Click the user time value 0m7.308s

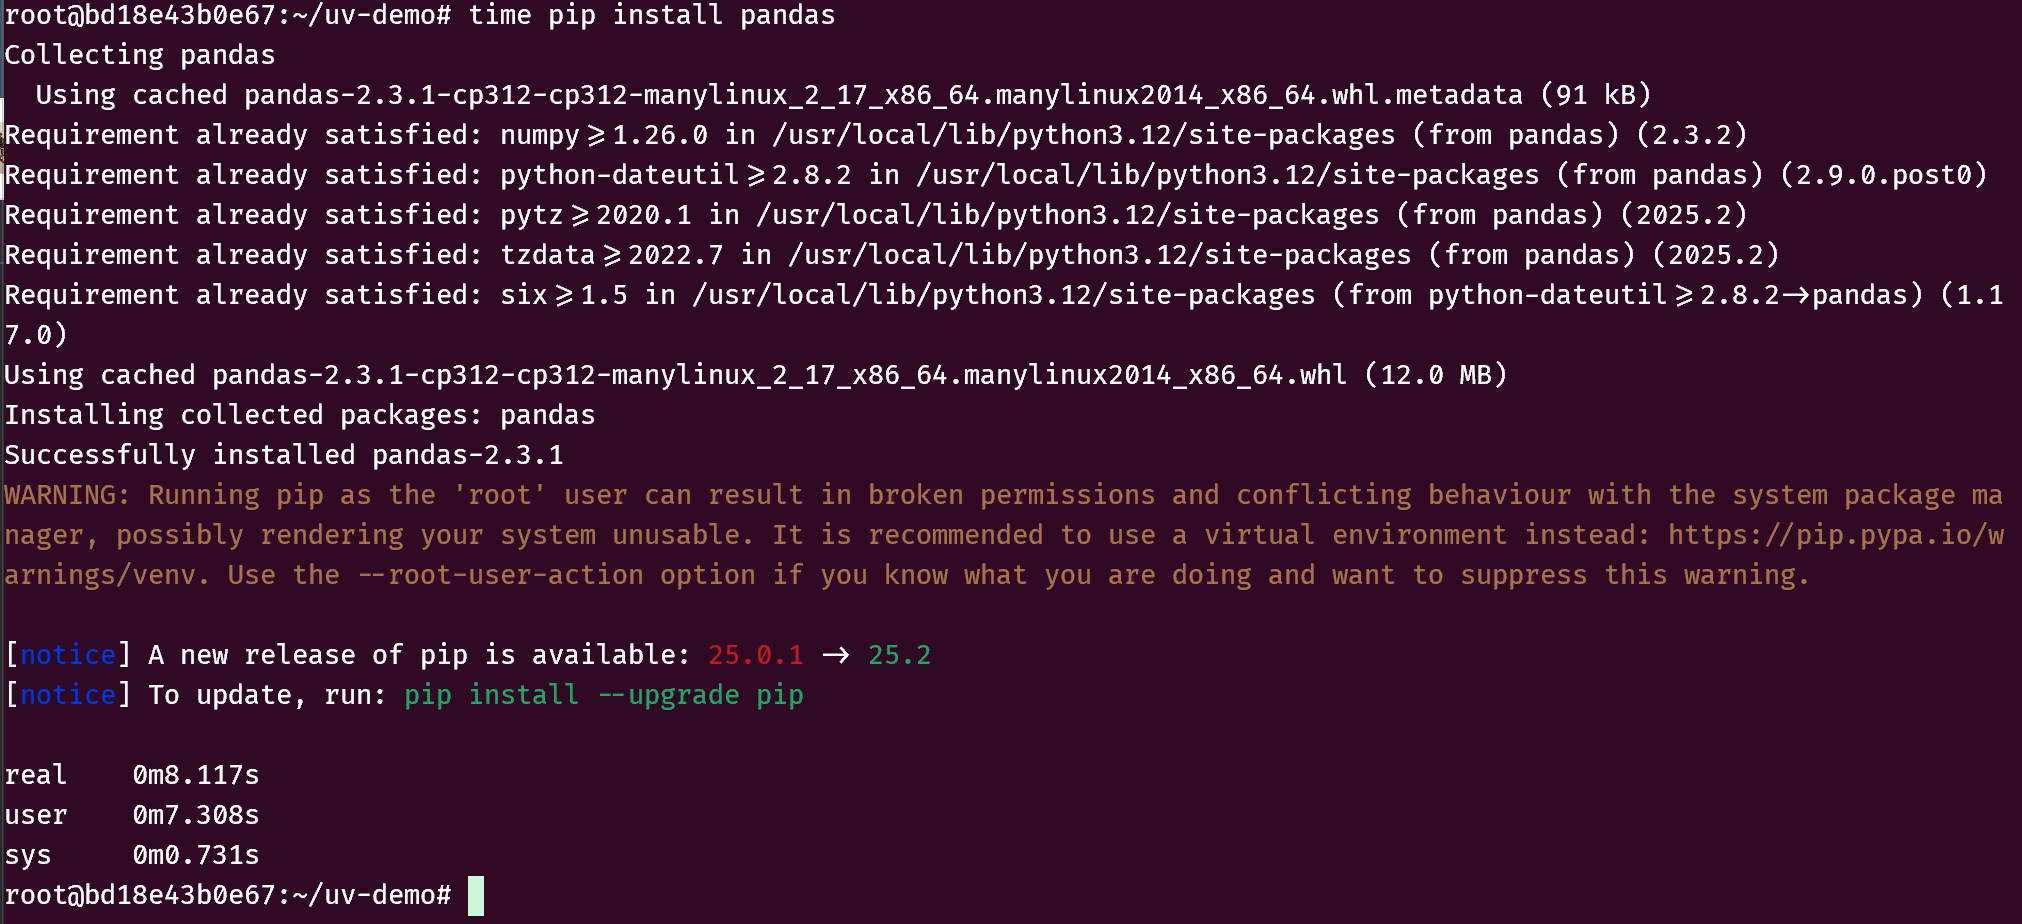pos(196,815)
